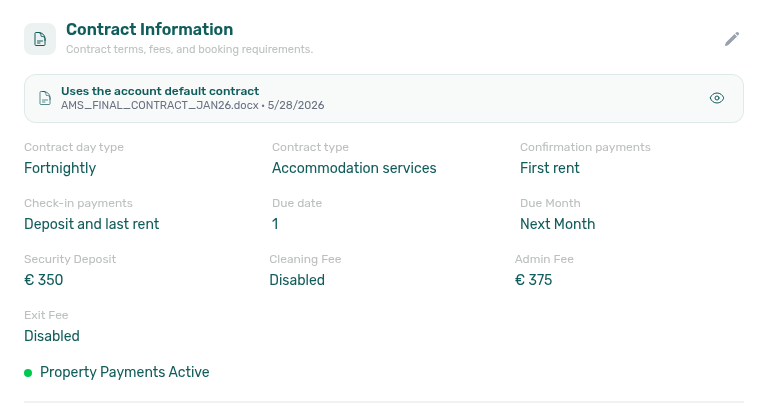Screen dimensions: 768x403
Task: Click the Admin Fee label
Action: 544,259
